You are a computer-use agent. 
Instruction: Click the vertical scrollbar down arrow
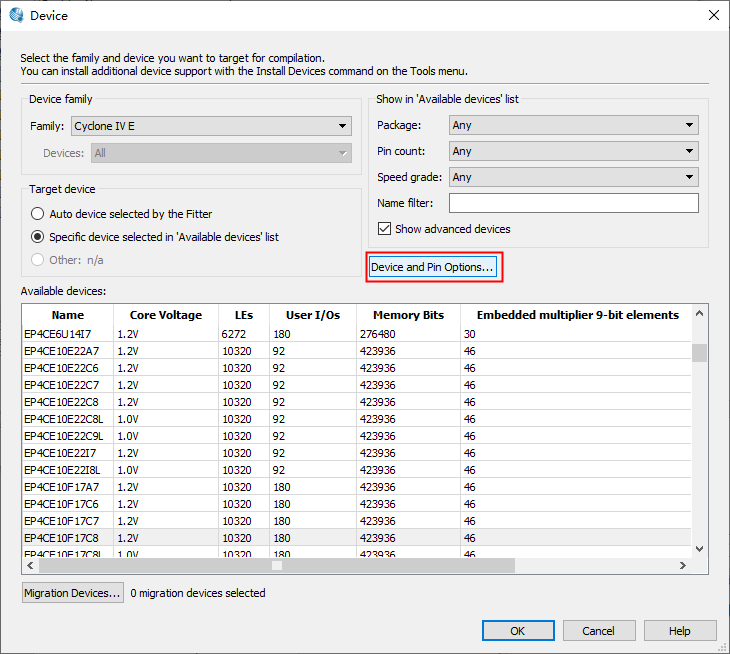(x=700, y=548)
